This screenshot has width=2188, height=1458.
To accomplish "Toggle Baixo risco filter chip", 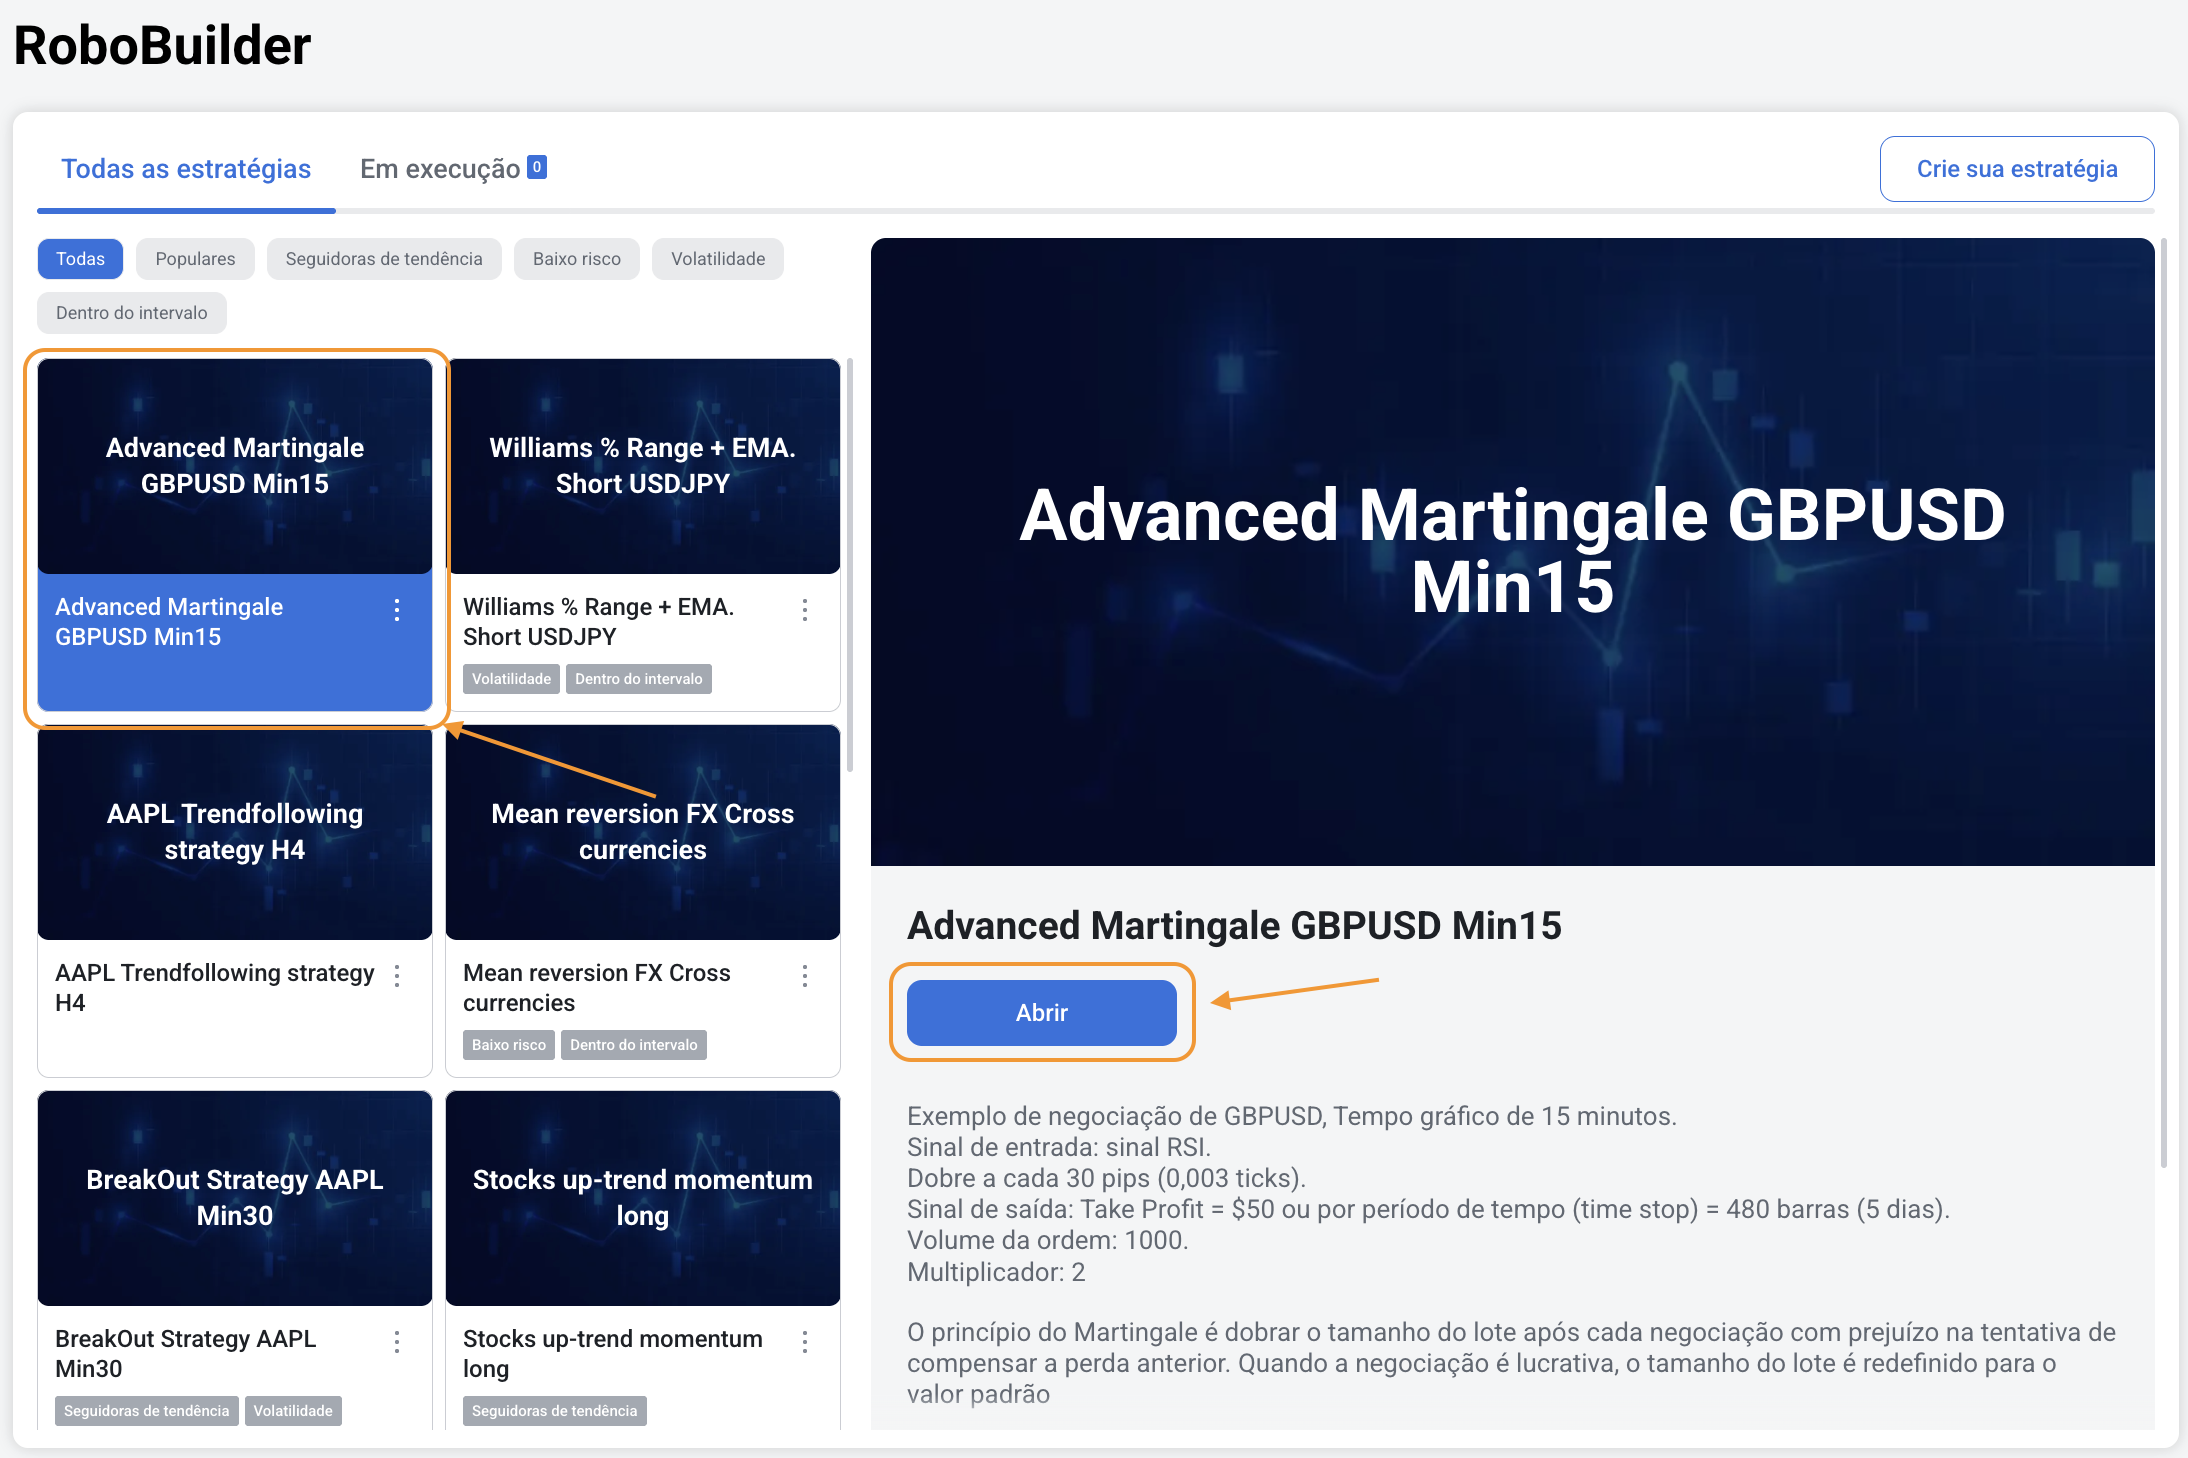I will pyautogui.click(x=576, y=259).
